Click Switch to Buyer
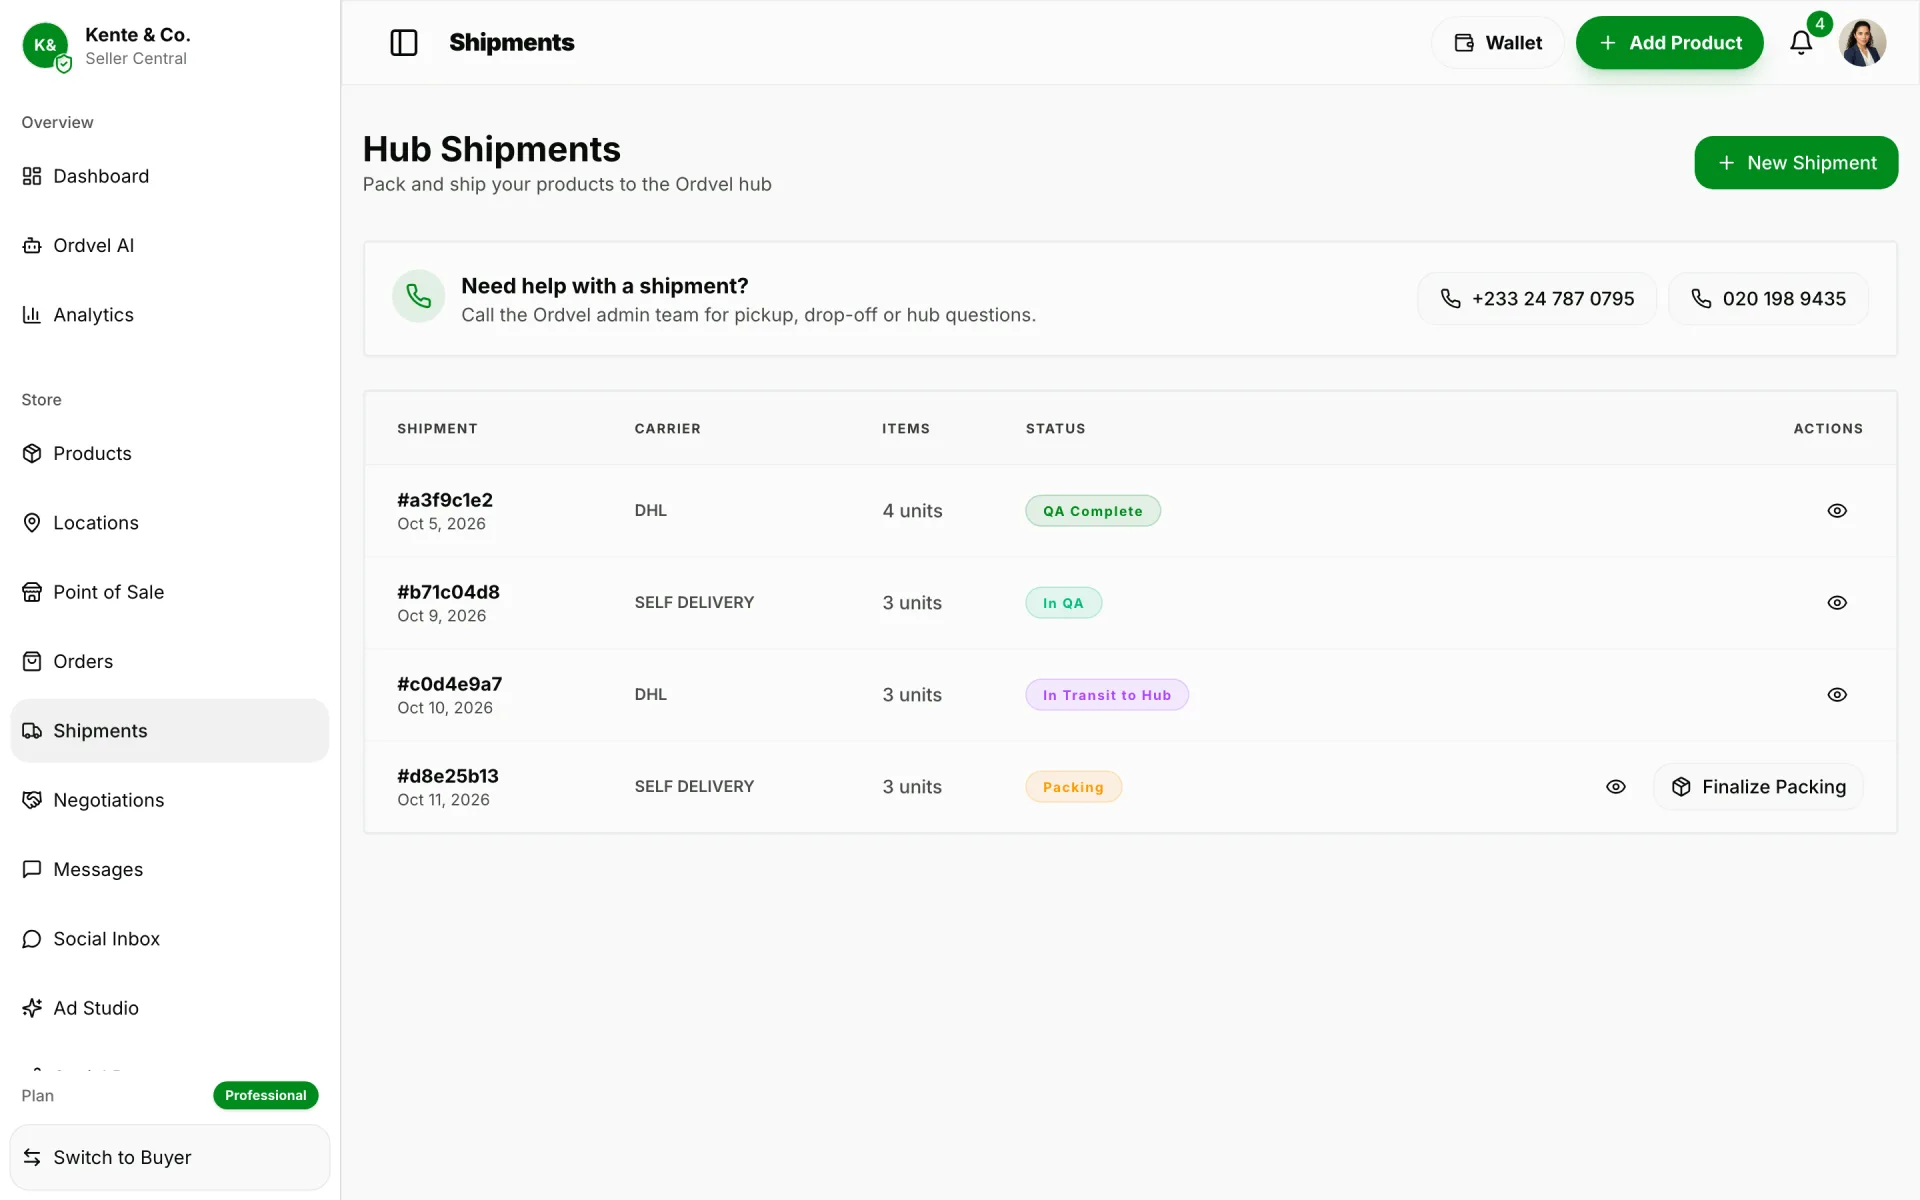This screenshot has width=1920, height=1200. tap(170, 1157)
